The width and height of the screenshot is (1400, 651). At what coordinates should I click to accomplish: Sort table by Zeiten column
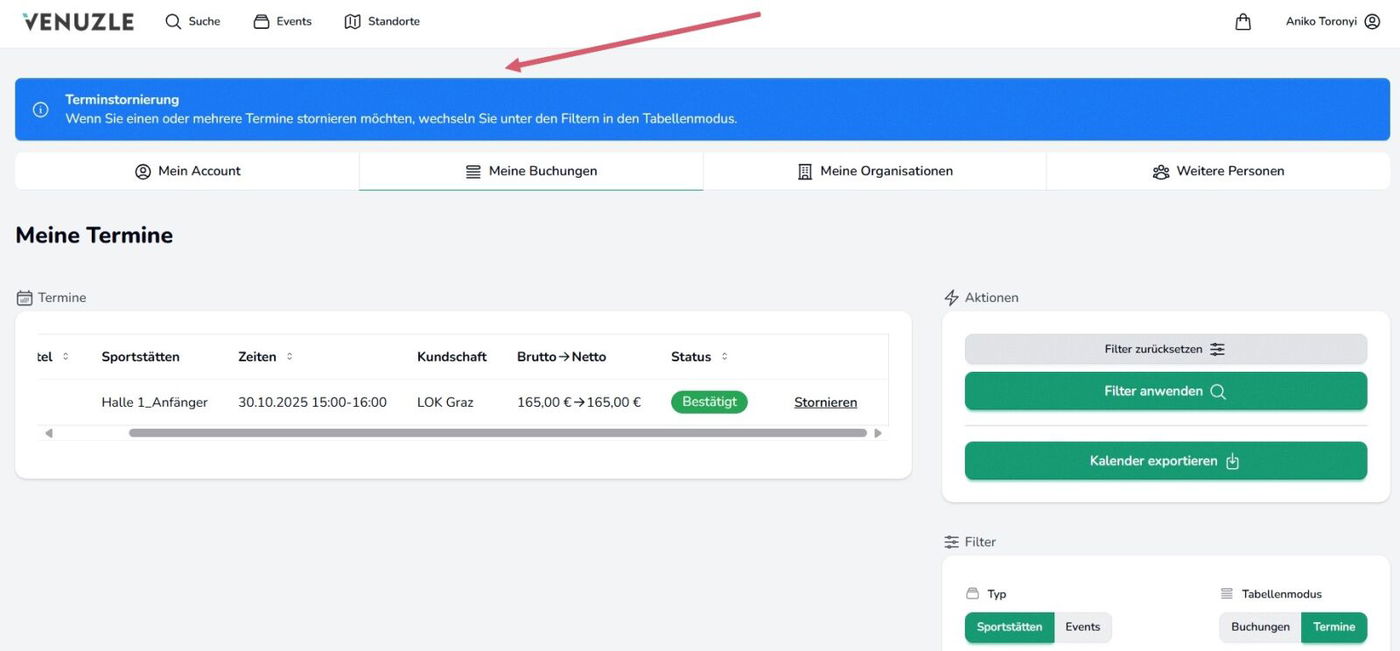tap(289, 357)
